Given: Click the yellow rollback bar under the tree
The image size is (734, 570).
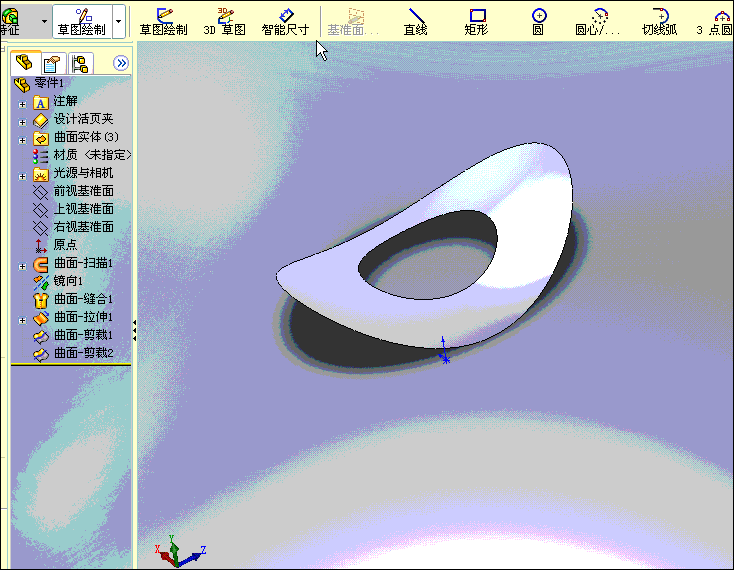Looking at the screenshot, I should 71,364.
